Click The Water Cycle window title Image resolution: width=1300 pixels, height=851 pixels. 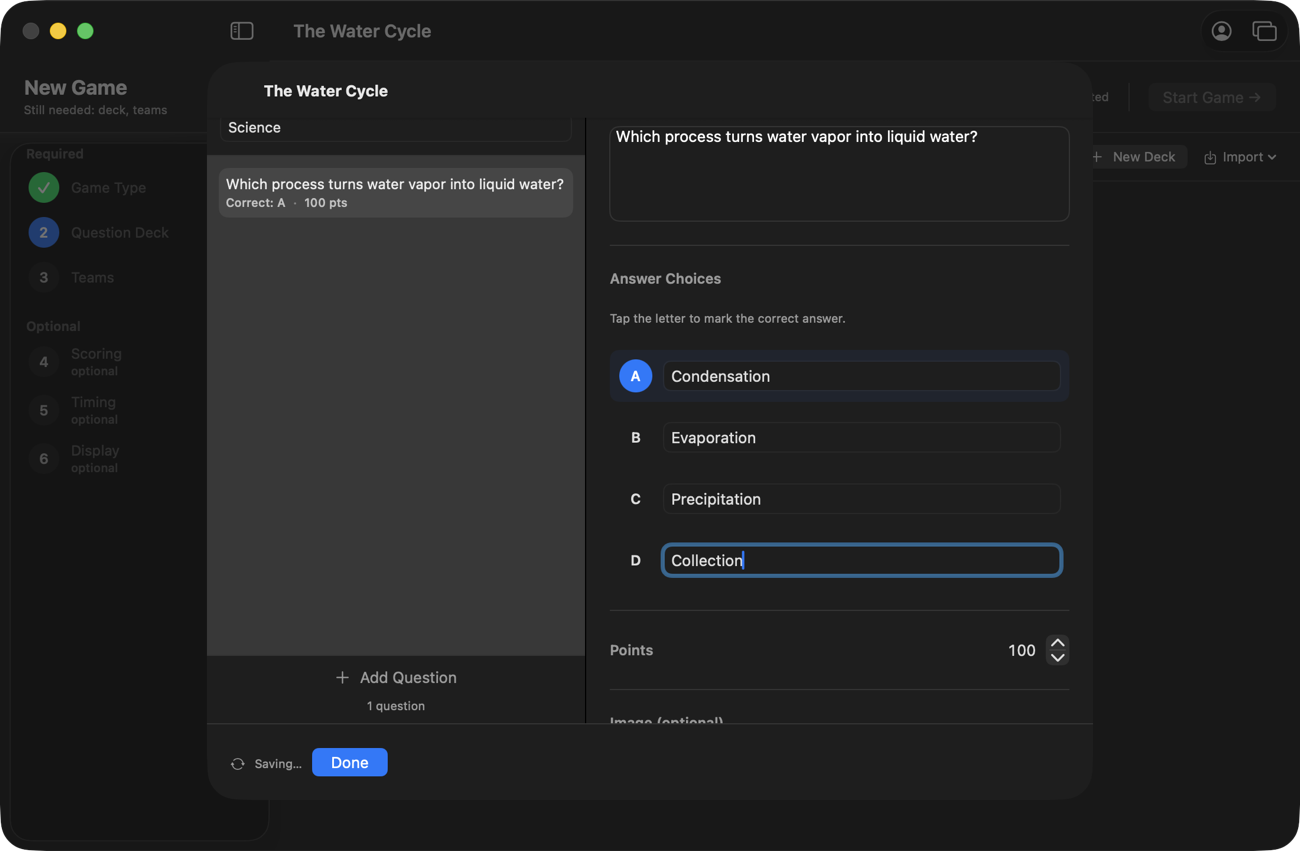362,31
